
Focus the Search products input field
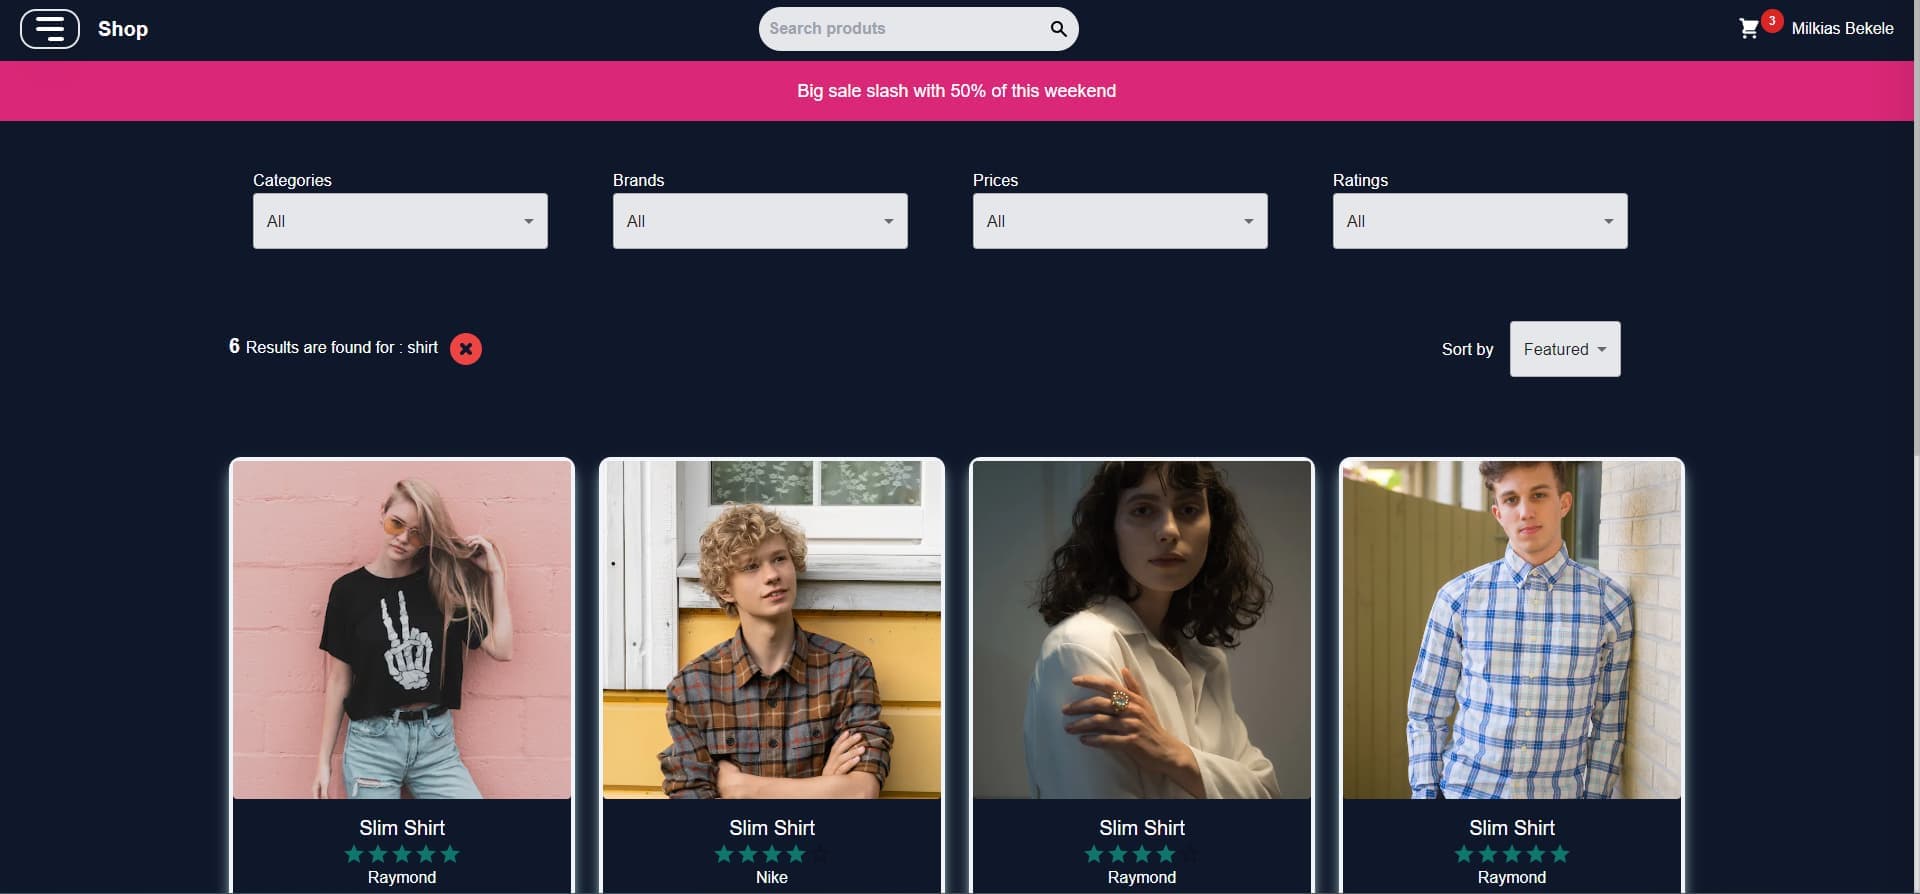click(905, 29)
